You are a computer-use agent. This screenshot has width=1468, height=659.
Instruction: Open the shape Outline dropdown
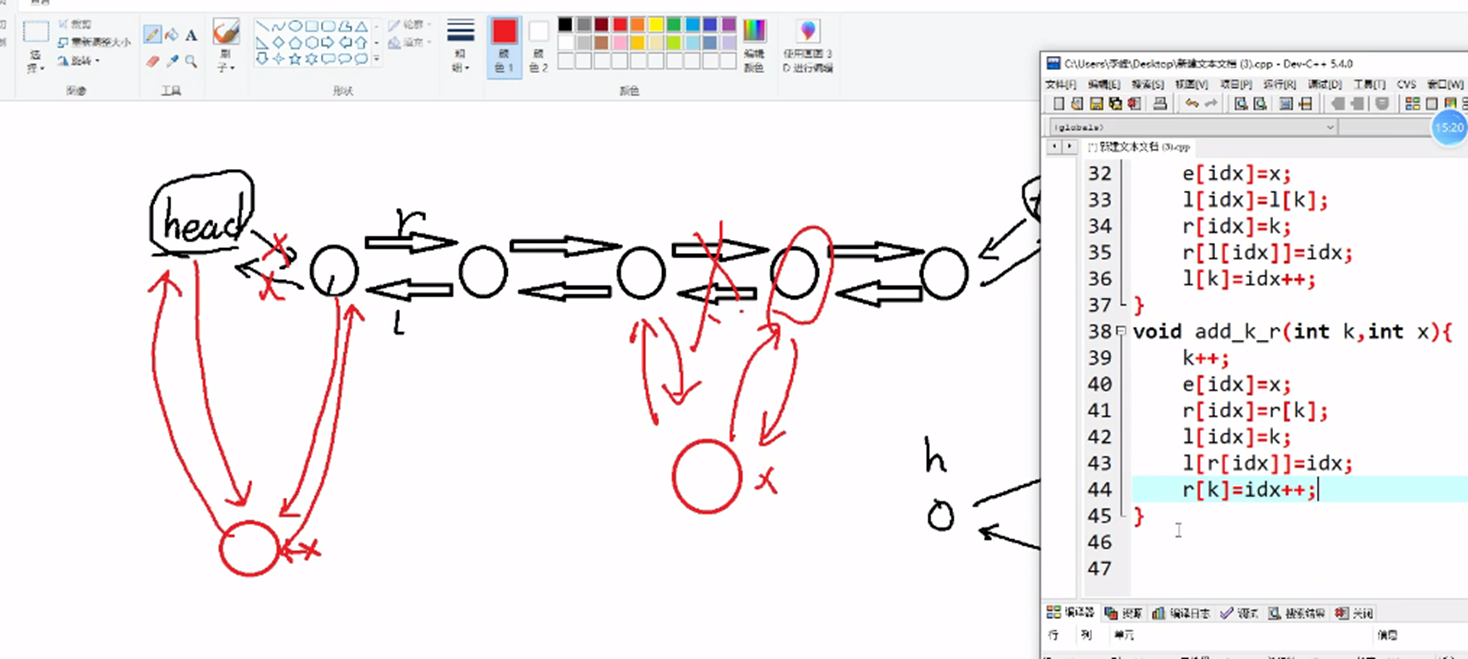pyautogui.click(x=409, y=25)
